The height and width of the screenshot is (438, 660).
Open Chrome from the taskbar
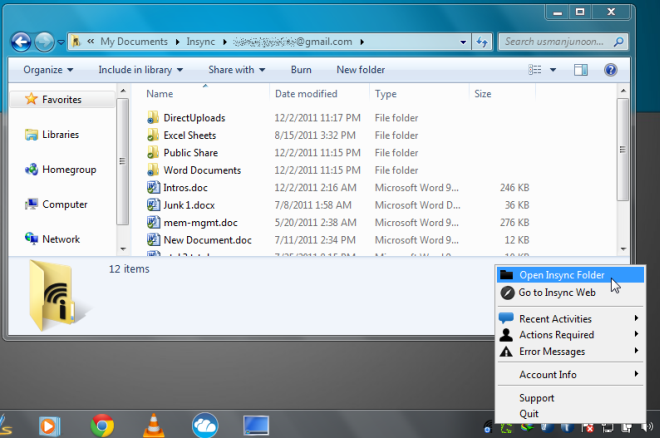(x=101, y=424)
